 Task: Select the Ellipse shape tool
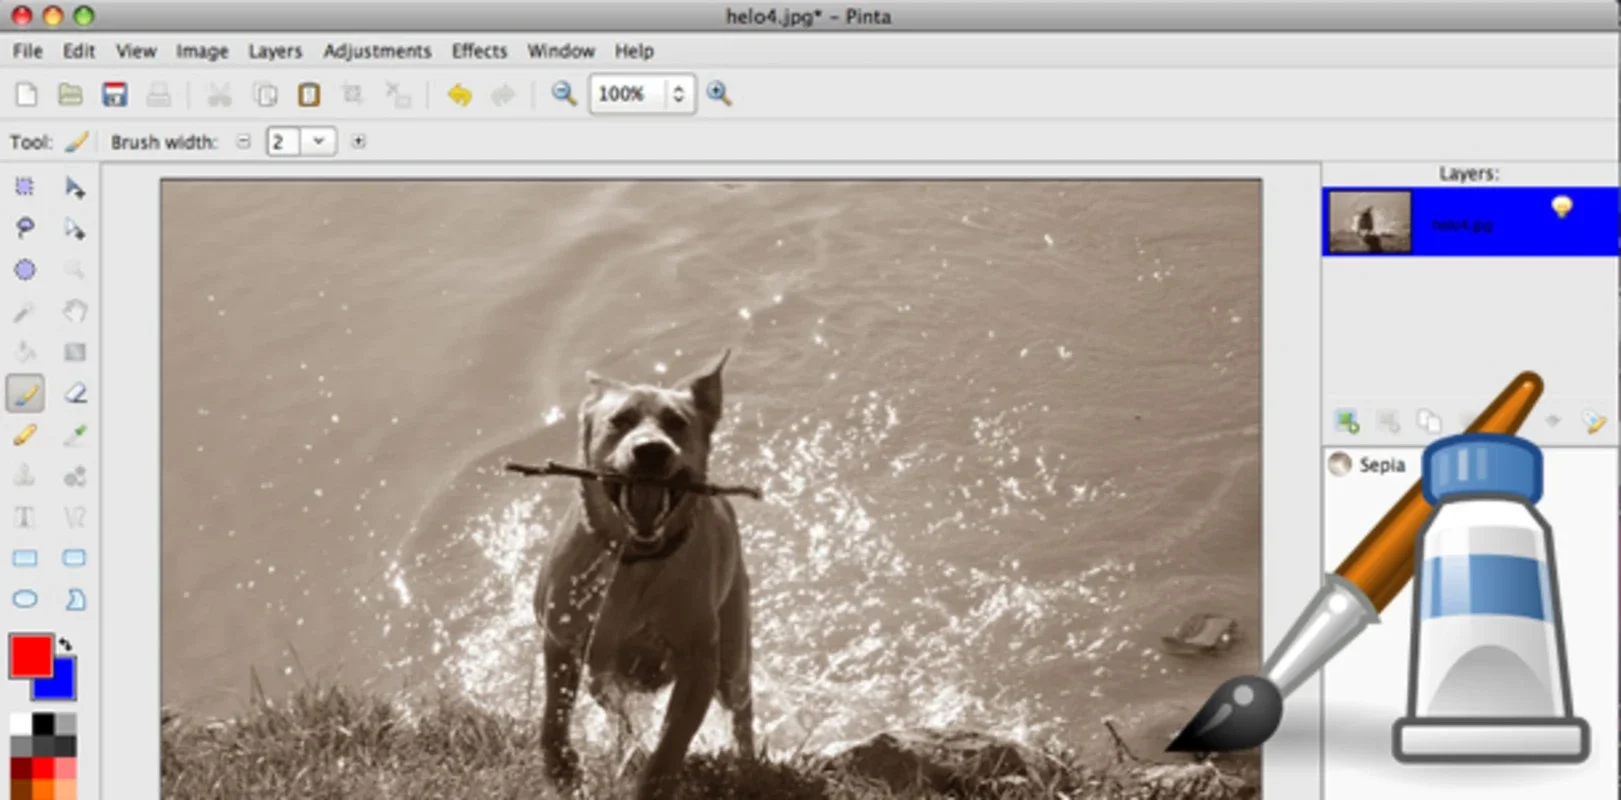25,599
